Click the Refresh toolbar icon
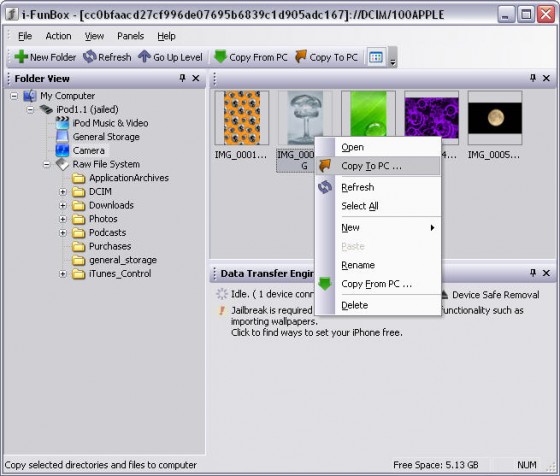 click(x=90, y=57)
